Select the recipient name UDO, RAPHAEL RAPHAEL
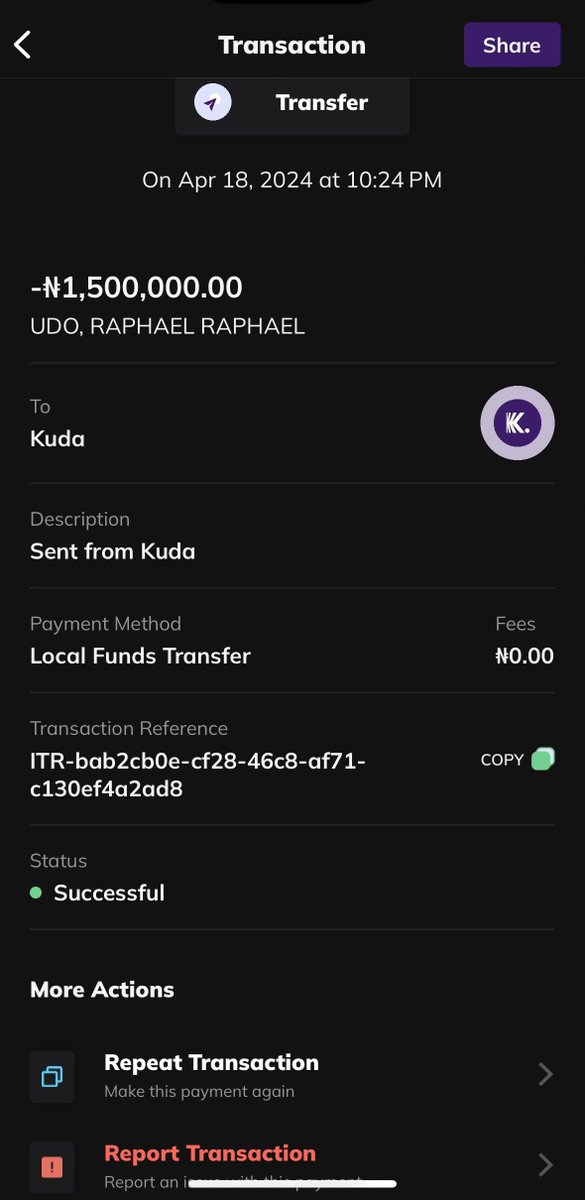The image size is (585, 1200). pyautogui.click(x=166, y=325)
